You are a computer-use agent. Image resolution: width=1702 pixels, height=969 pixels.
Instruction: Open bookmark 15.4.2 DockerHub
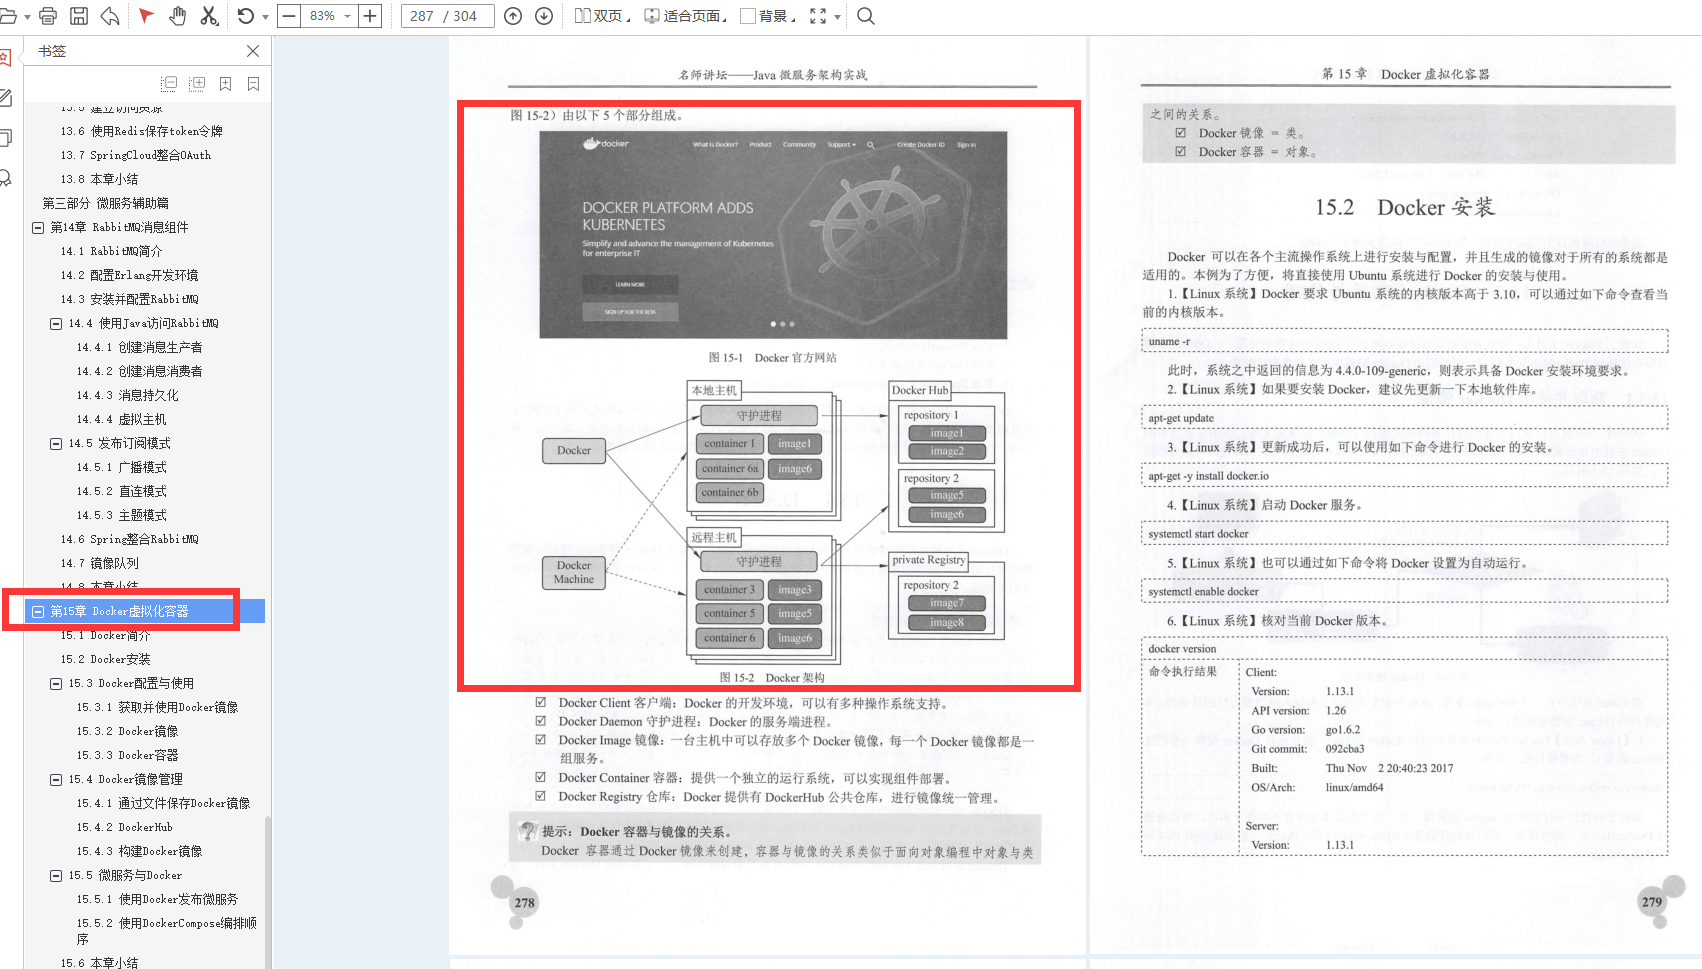click(x=124, y=827)
